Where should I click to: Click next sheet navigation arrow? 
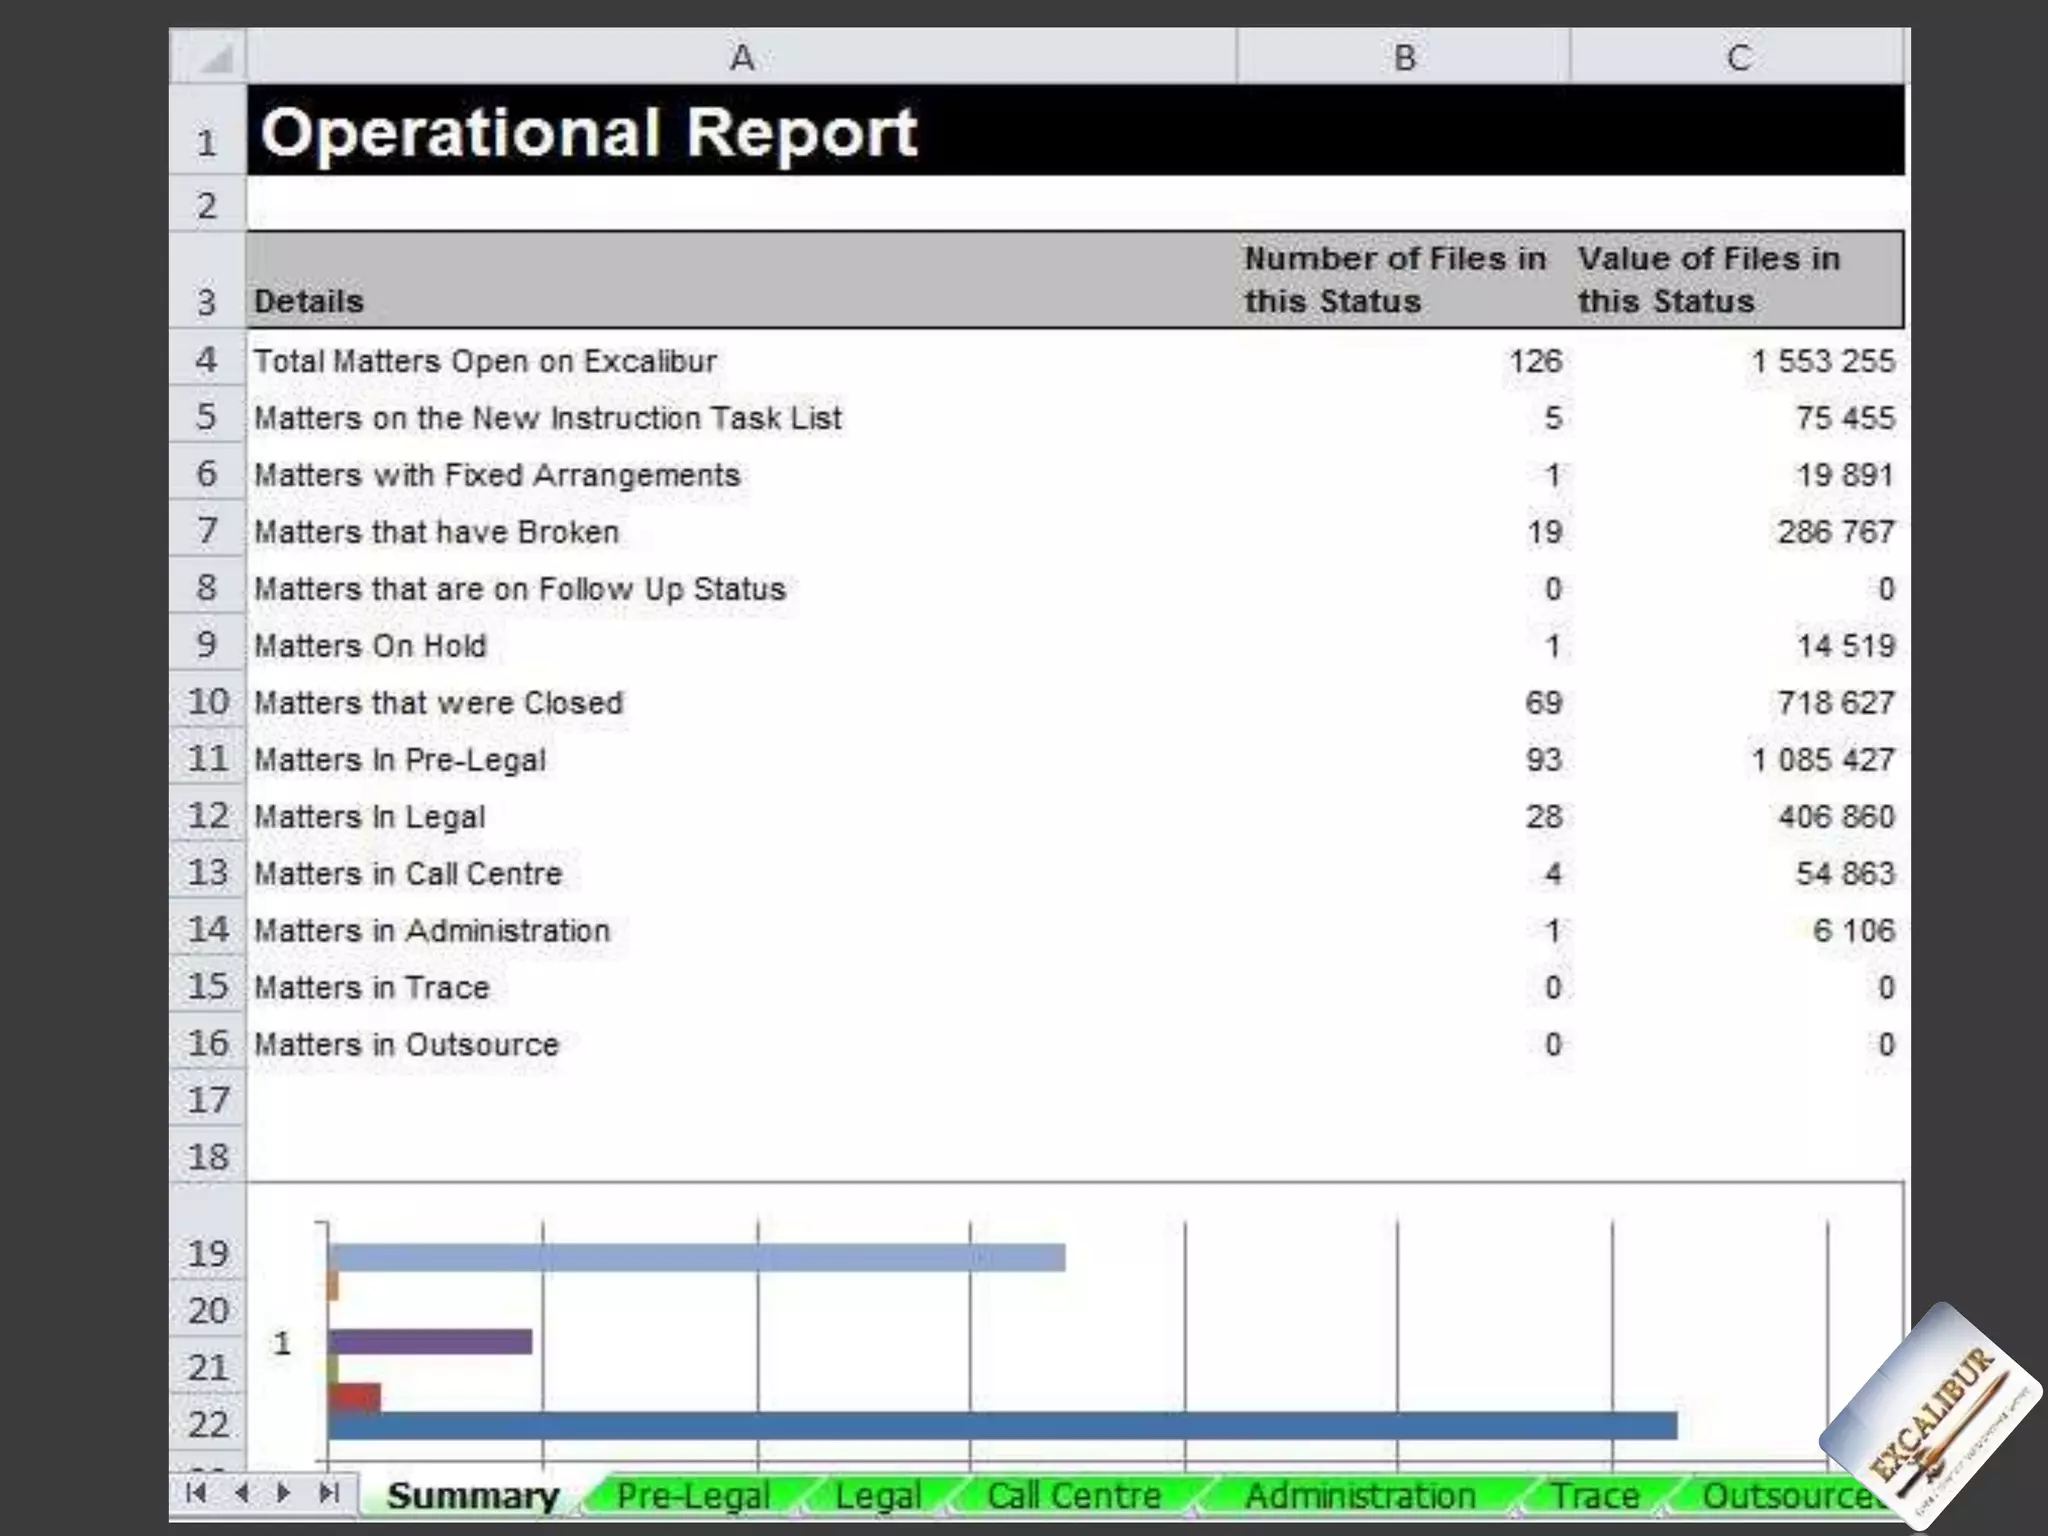pyautogui.click(x=284, y=1493)
